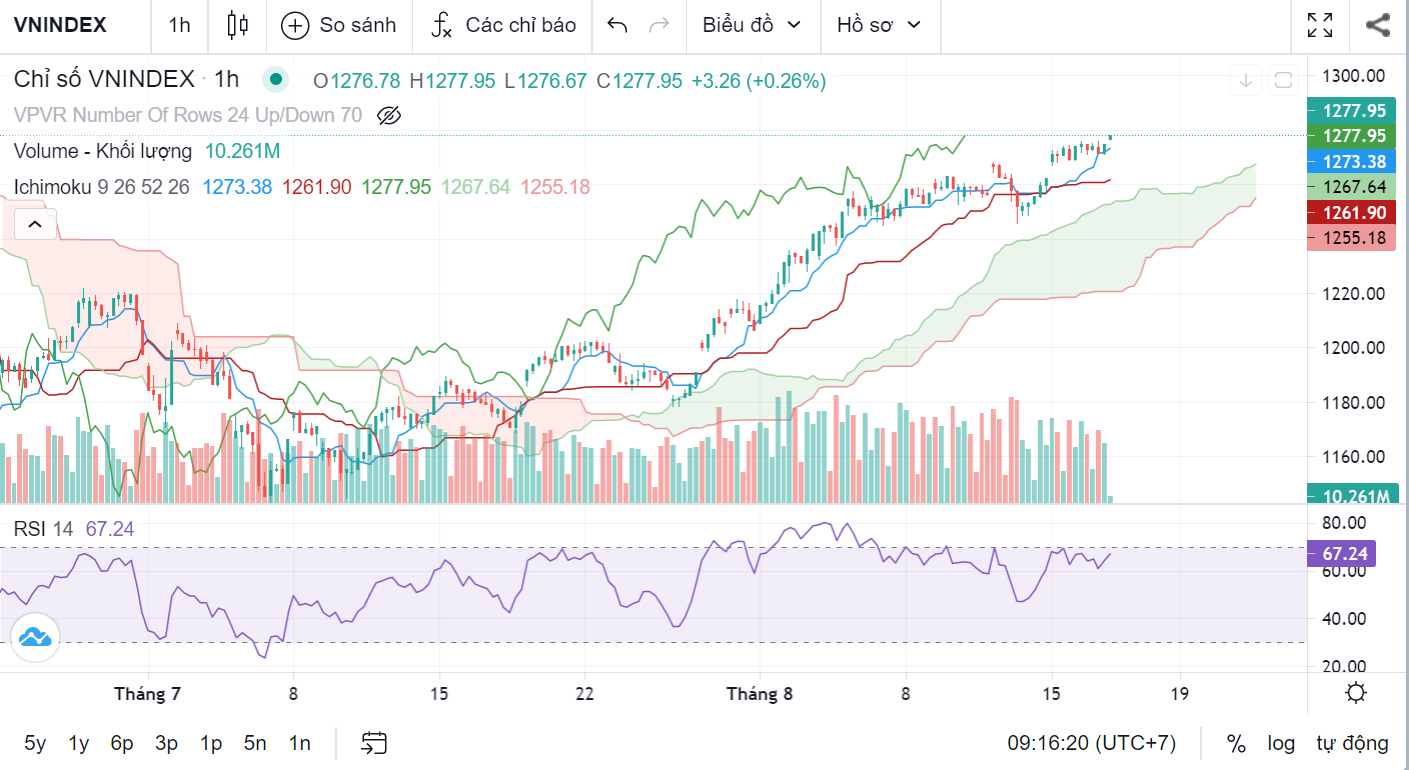This screenshot has width=1409, height=770.
Task: Set range to 5y
Action: point(35,743)
